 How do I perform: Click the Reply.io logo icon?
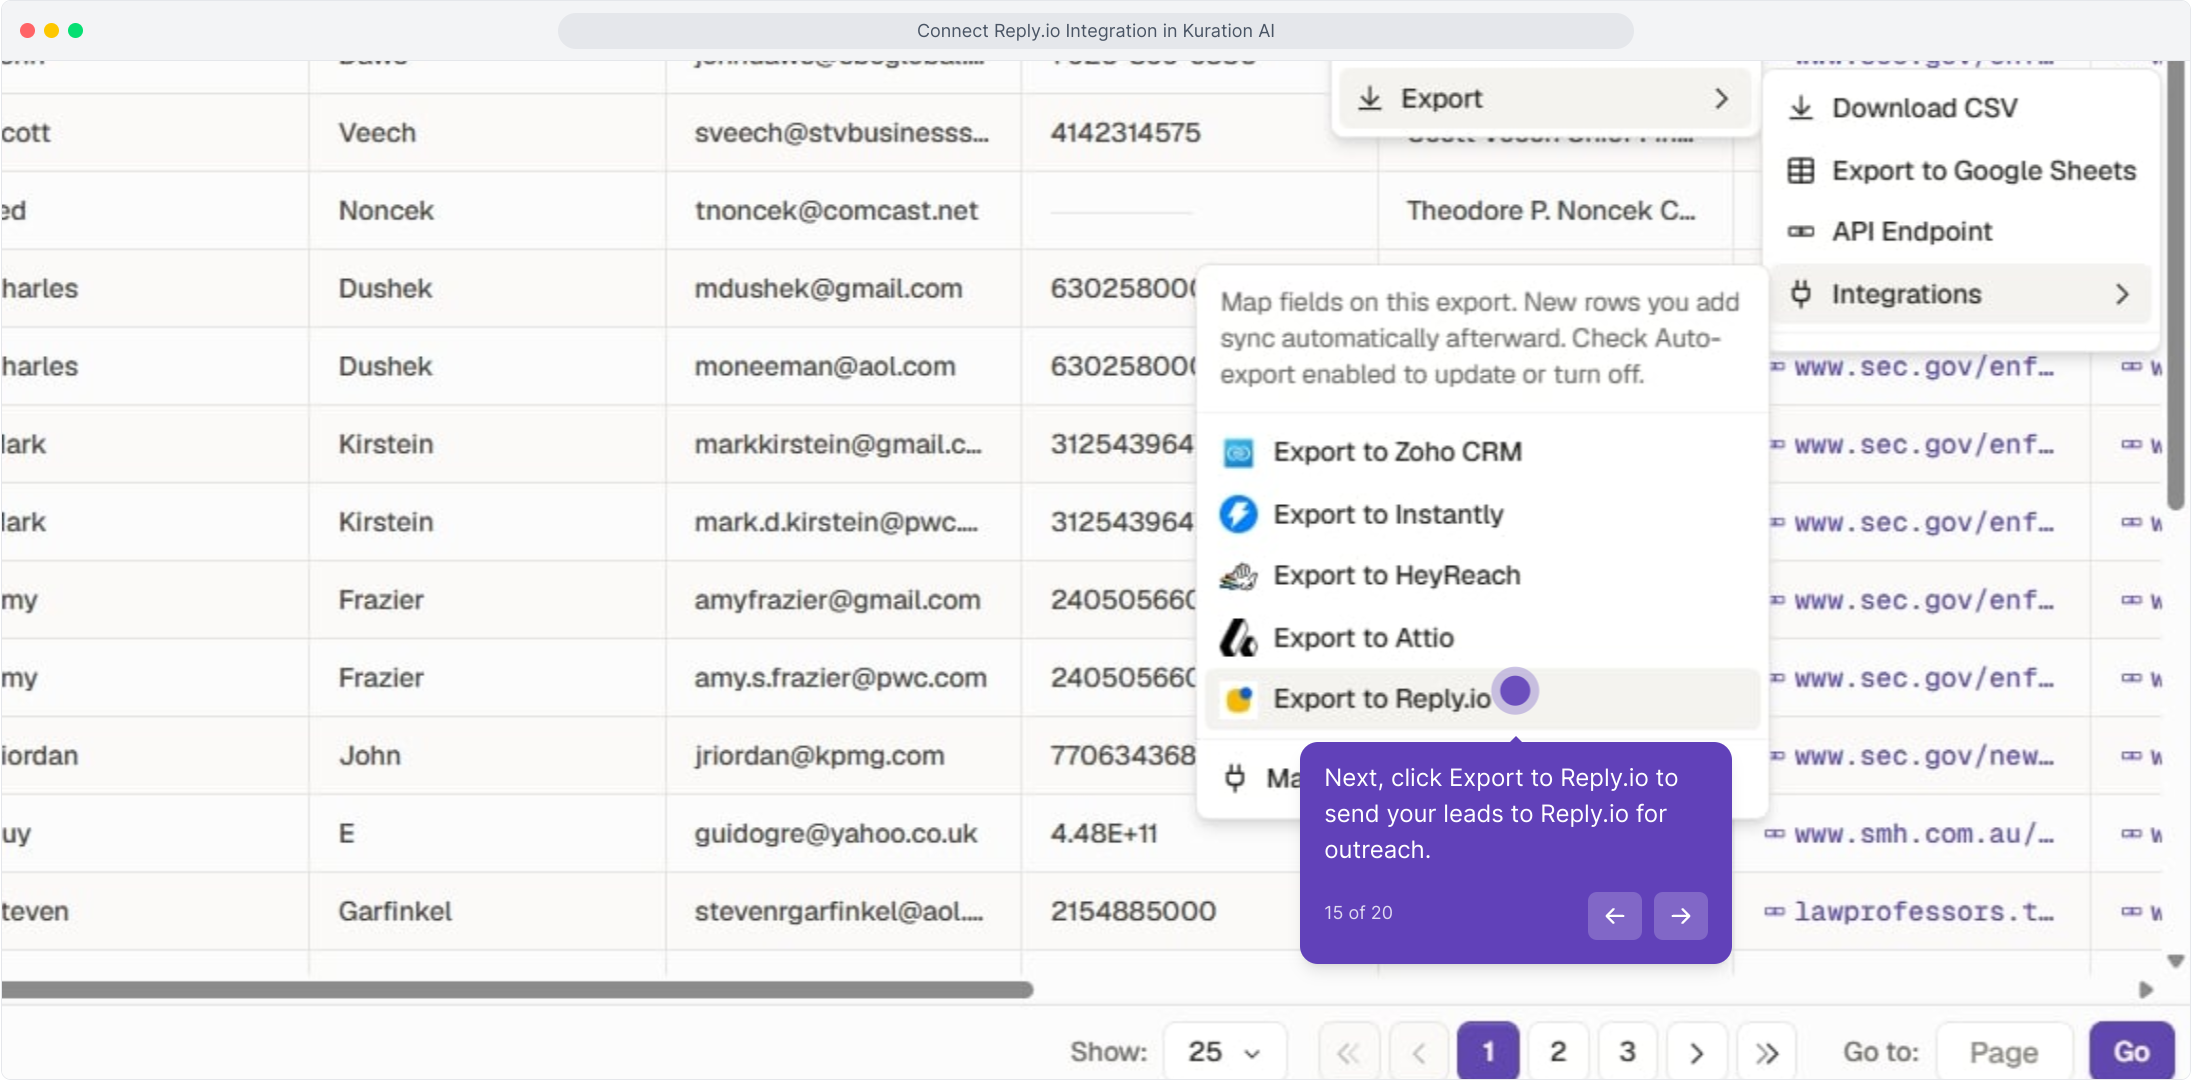tap(1240, 699)
